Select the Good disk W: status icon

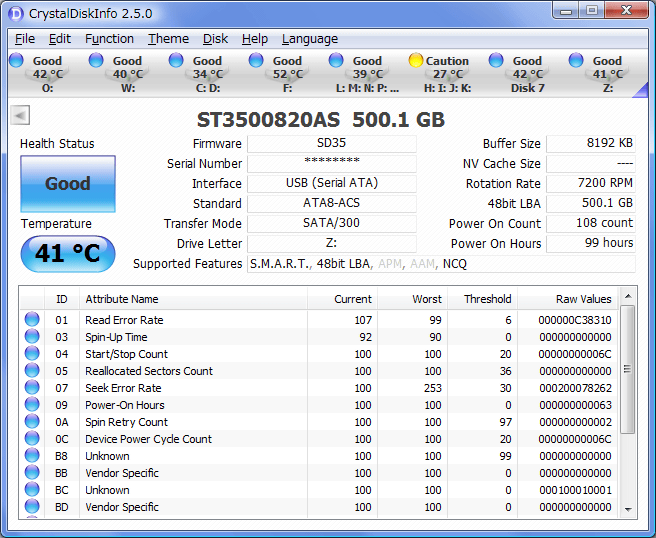pos(96,61)
